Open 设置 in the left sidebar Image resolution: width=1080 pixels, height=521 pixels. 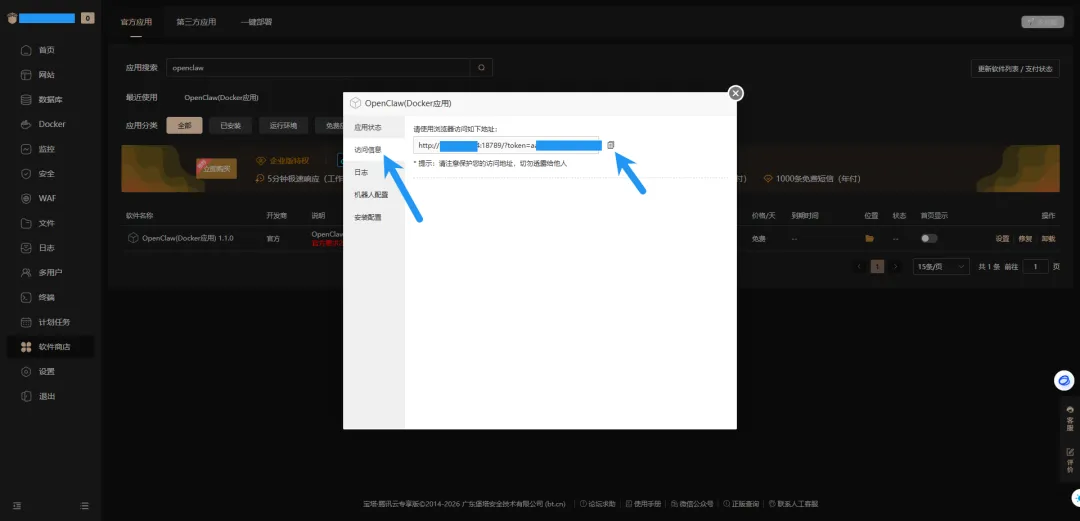click(x=48, y=371)
